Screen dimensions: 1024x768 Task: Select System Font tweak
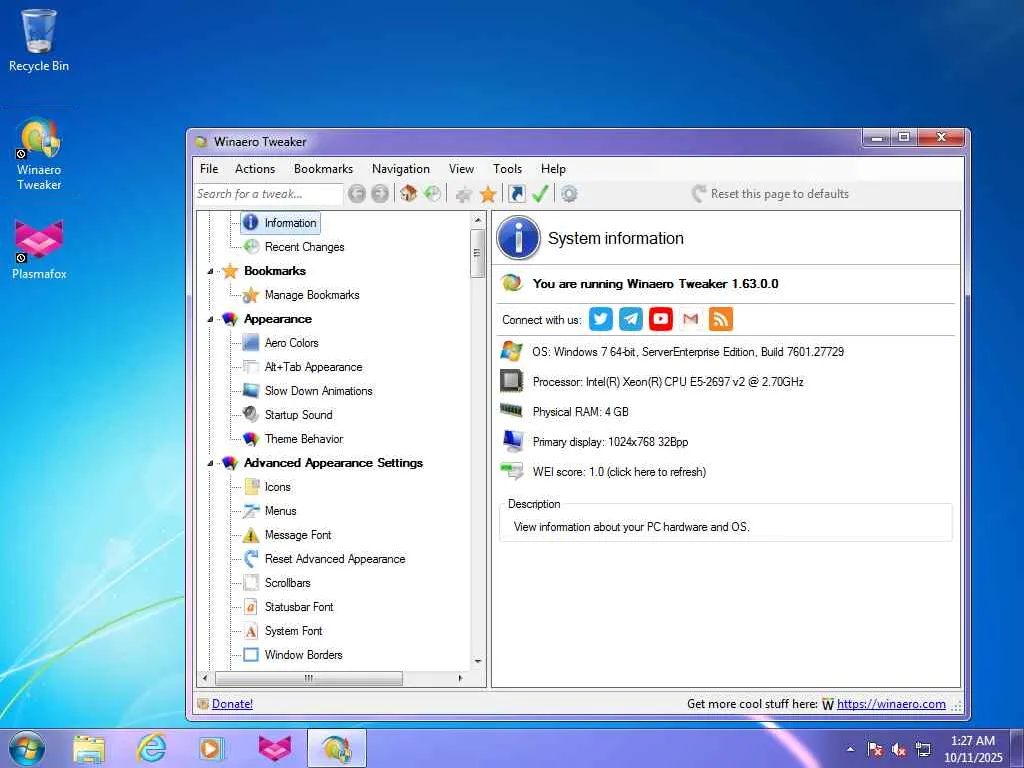click(293, 631)
